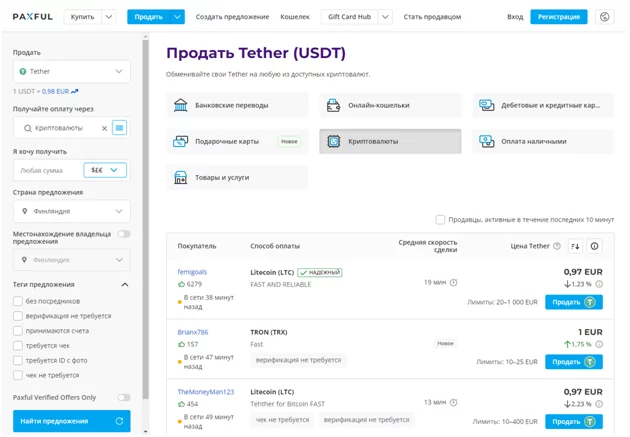
Task: Click the EUR rate trend chart icon
Action: pyautogui.click(x=75, y=91)
